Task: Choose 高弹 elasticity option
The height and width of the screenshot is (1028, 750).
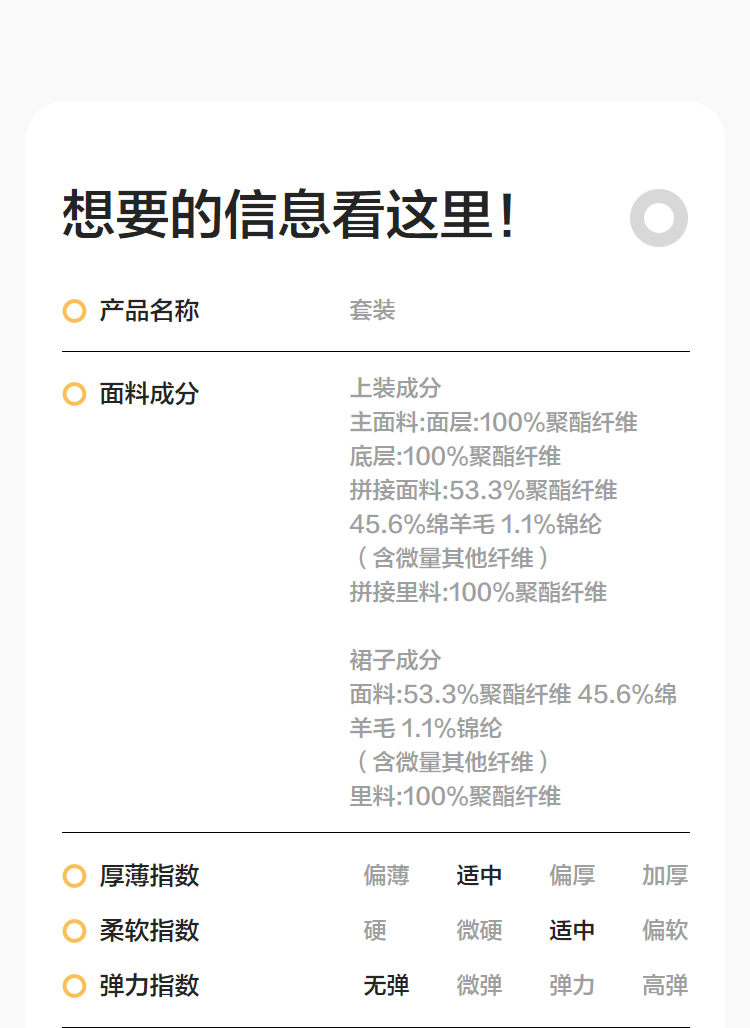Action: (x=665, y=986)
